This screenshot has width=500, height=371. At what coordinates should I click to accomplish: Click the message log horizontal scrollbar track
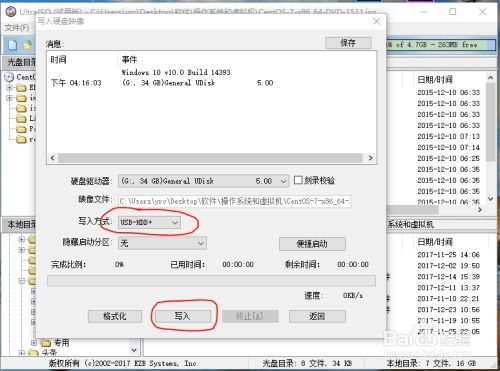(210, 158)
